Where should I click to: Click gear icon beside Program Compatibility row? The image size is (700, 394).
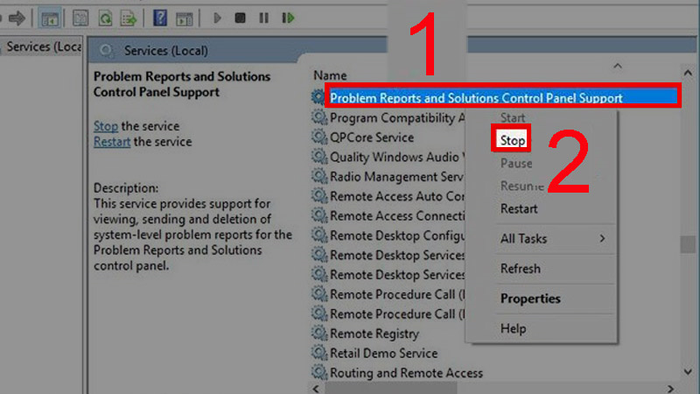click(x=319, y=117)
